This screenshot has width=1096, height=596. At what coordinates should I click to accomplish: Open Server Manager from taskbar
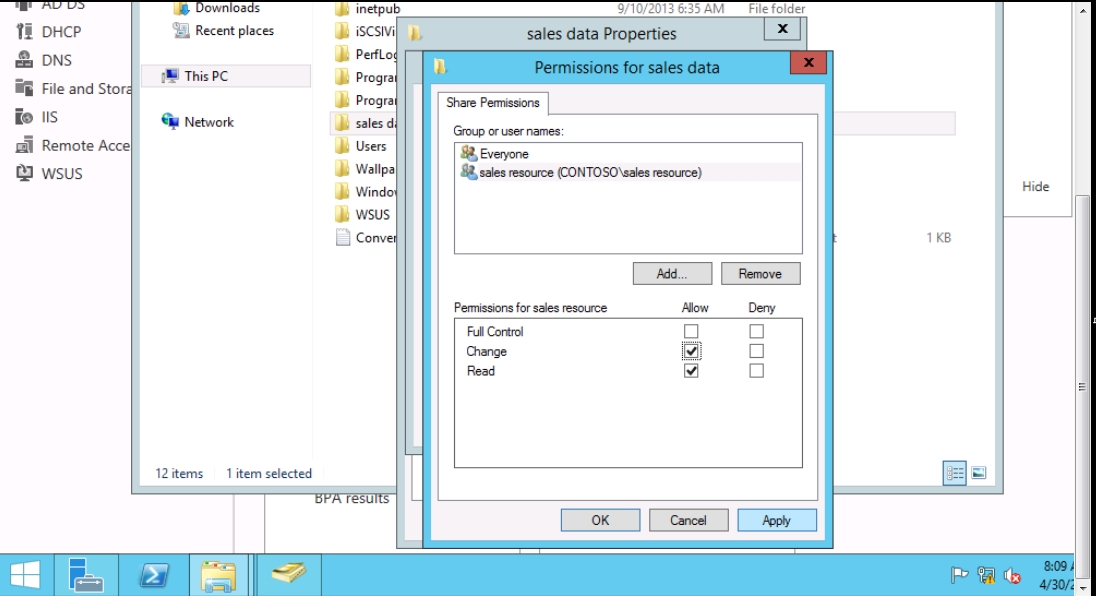click(x=87, y=575)
